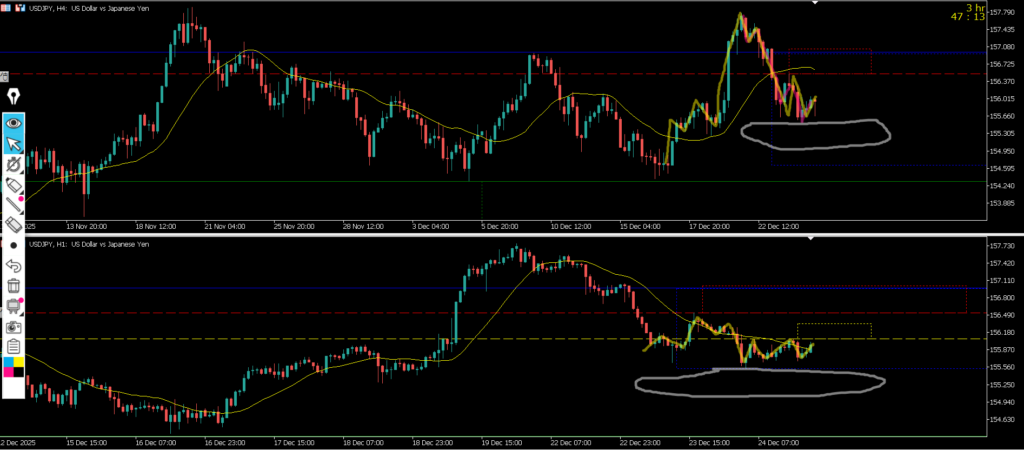Click the '22 Dec 12:00' time label

click(x=779, y=226)
